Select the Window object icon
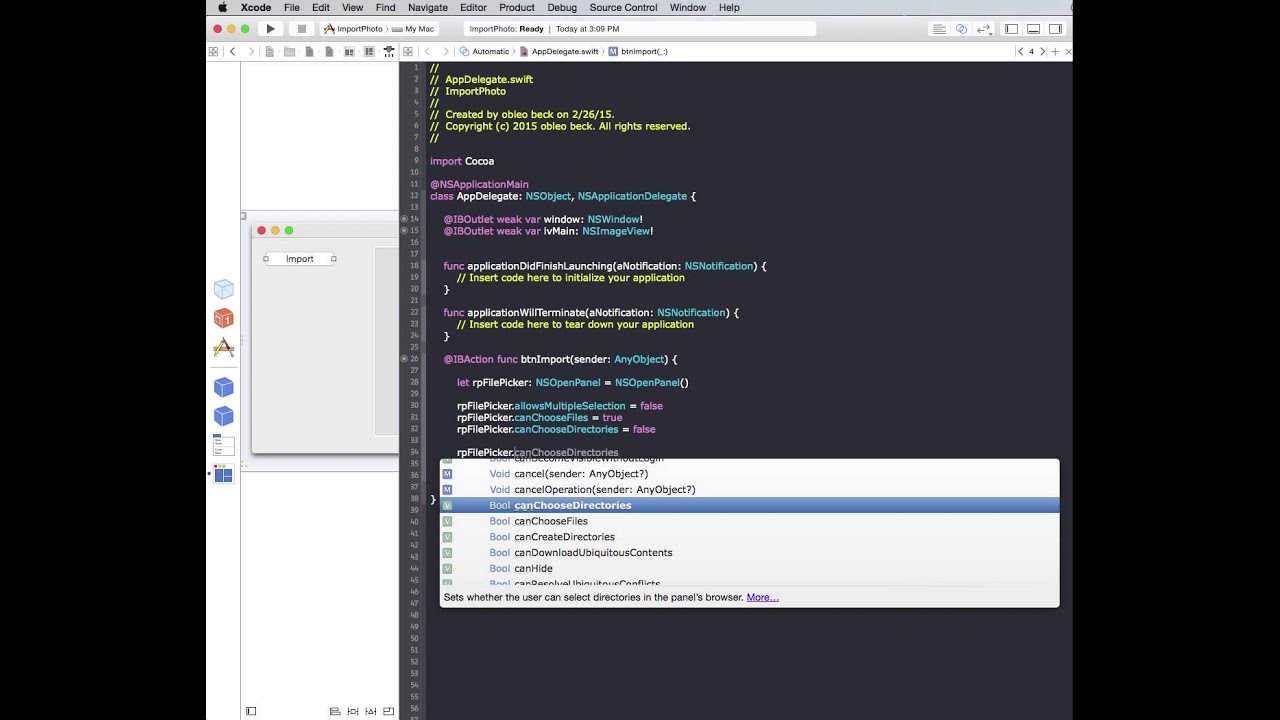The height and width of the screenshot is (720, 1280). coord(224,474)
